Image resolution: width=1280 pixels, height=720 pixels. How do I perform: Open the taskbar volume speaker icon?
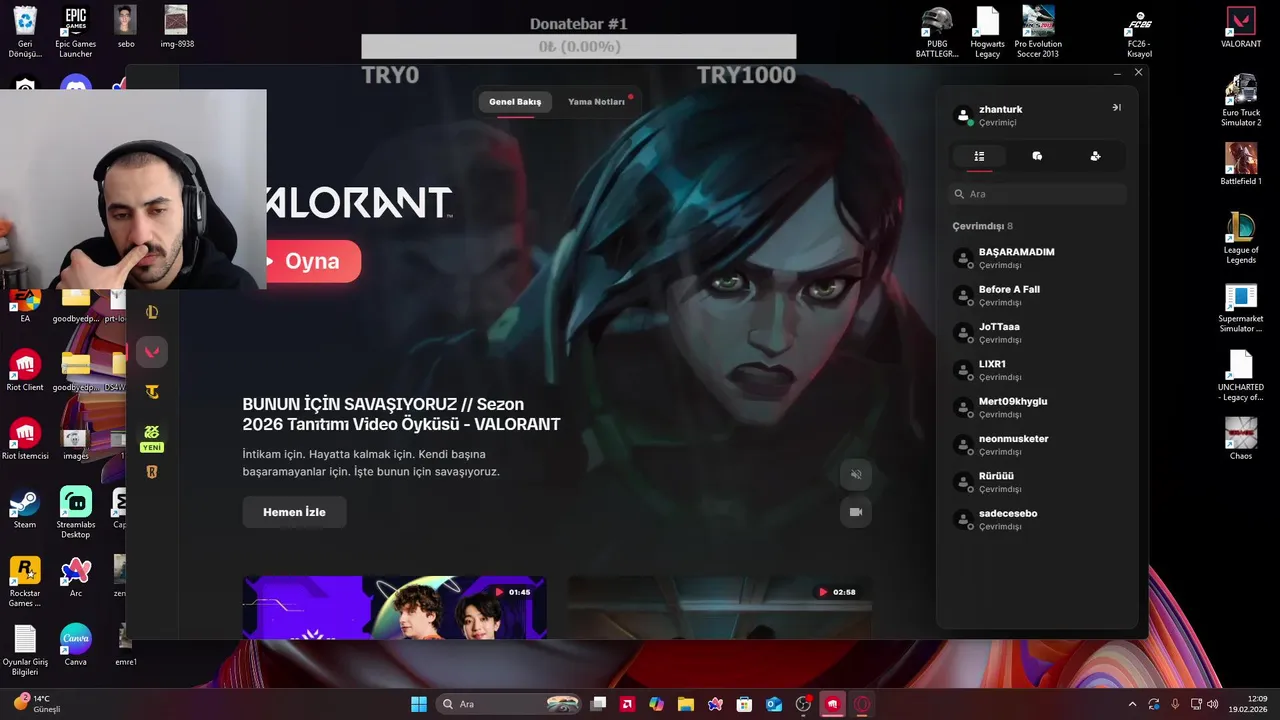[x=1212, y=704]
